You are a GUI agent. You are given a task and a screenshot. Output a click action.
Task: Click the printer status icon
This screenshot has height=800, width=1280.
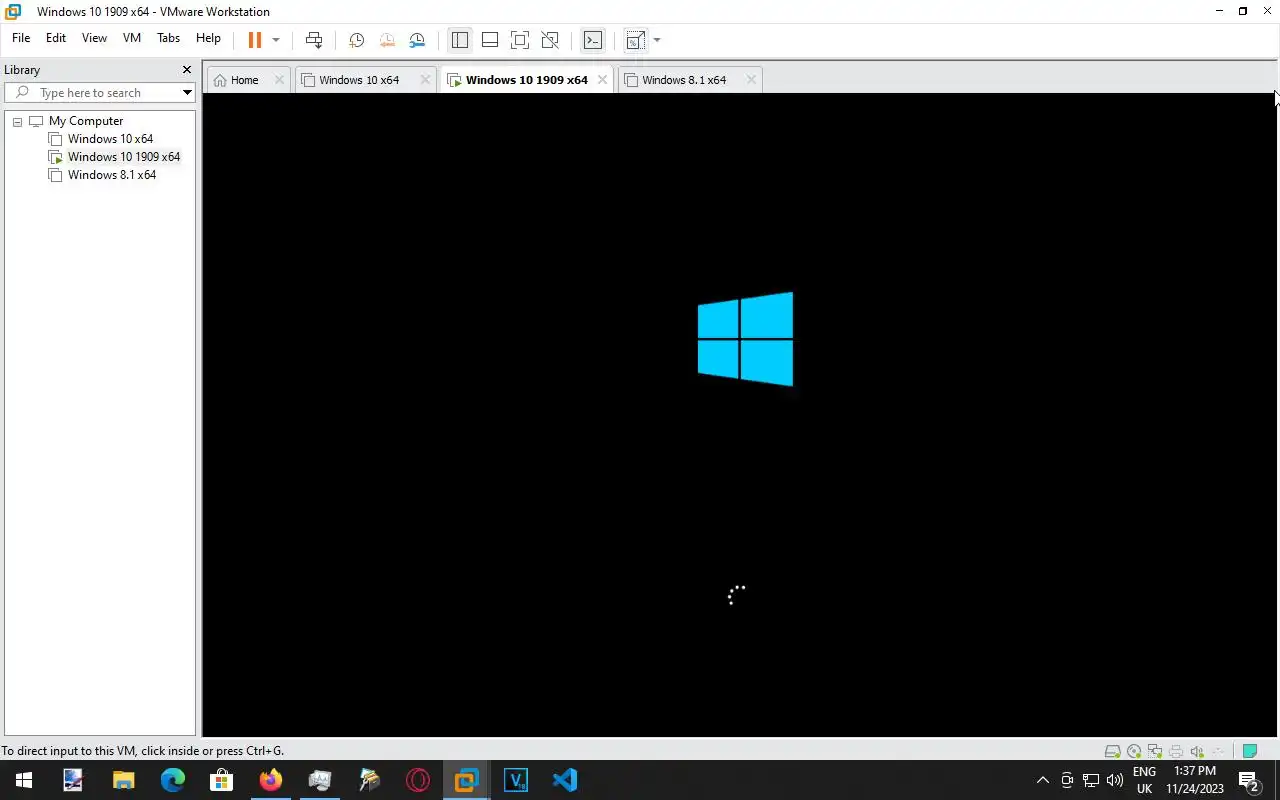tap(1176, 751)
